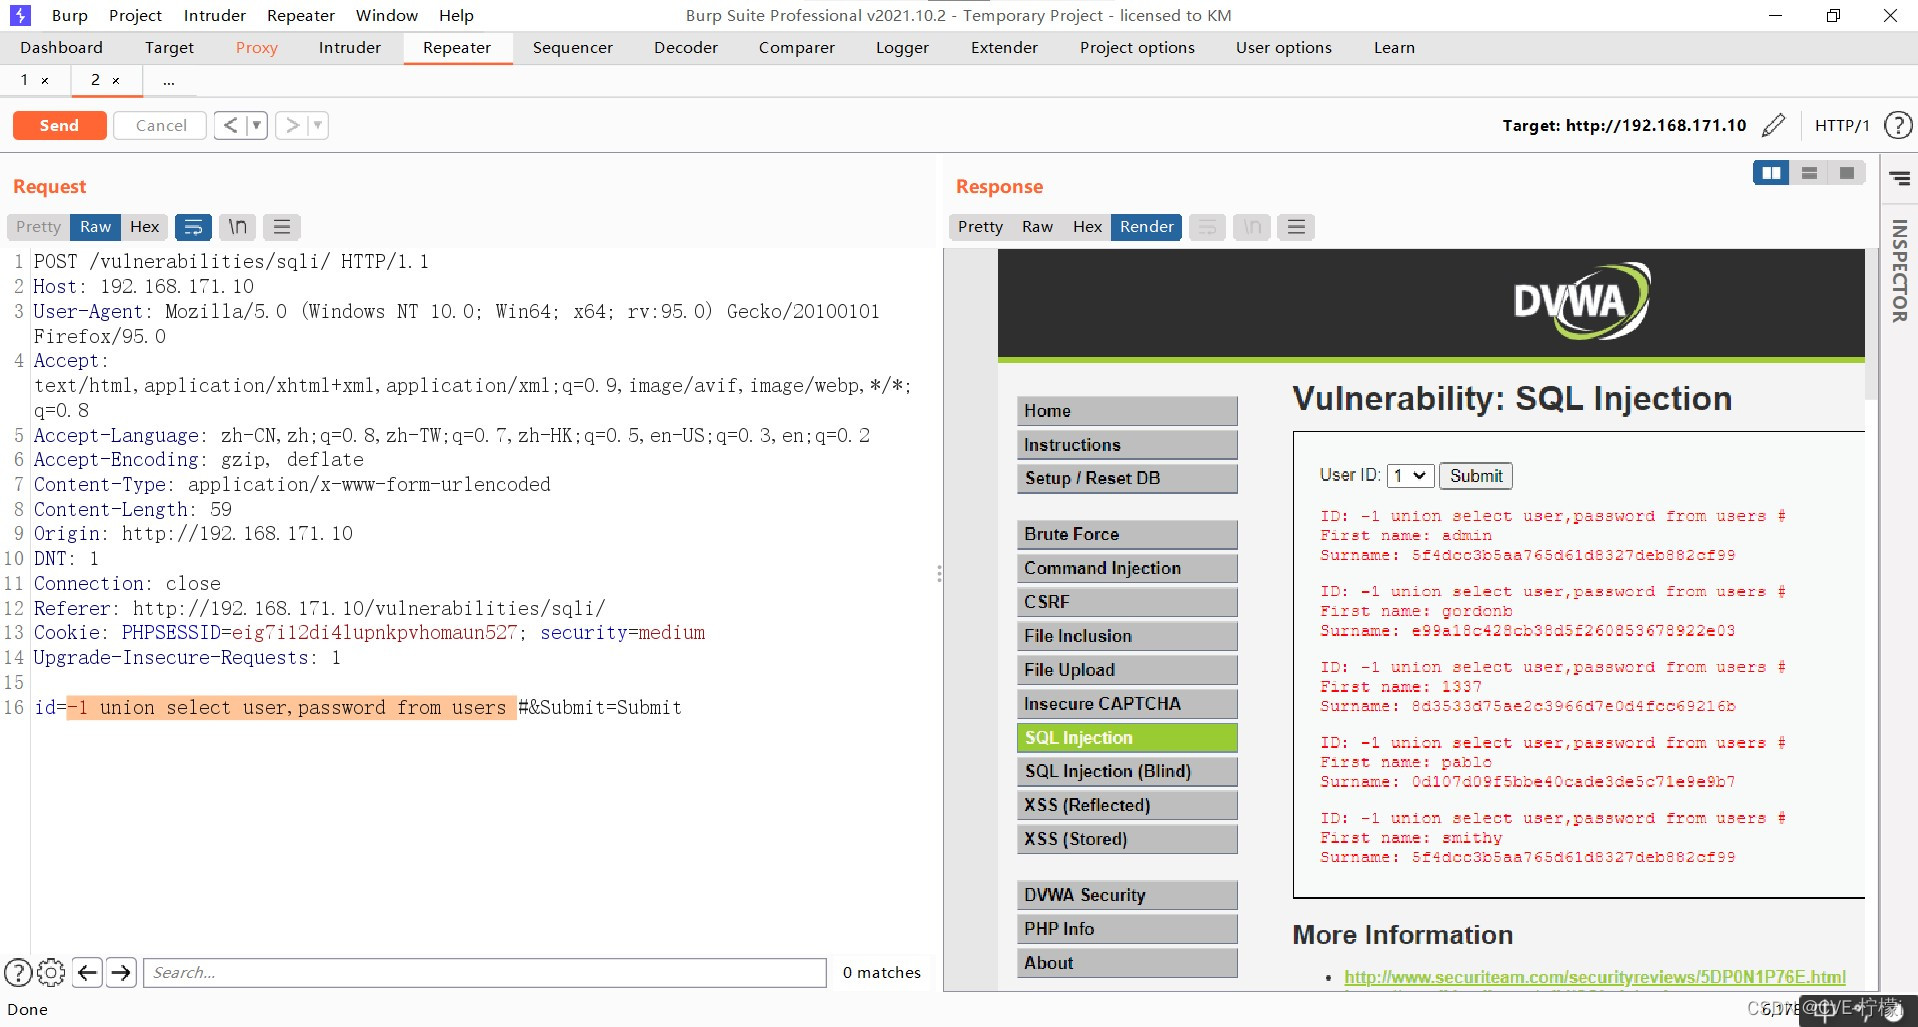Image resolution: width=1918 pixels, height=1027 pixels.
Task: Go back in request history
Action: pyautogui.click(x=230, y=125)
